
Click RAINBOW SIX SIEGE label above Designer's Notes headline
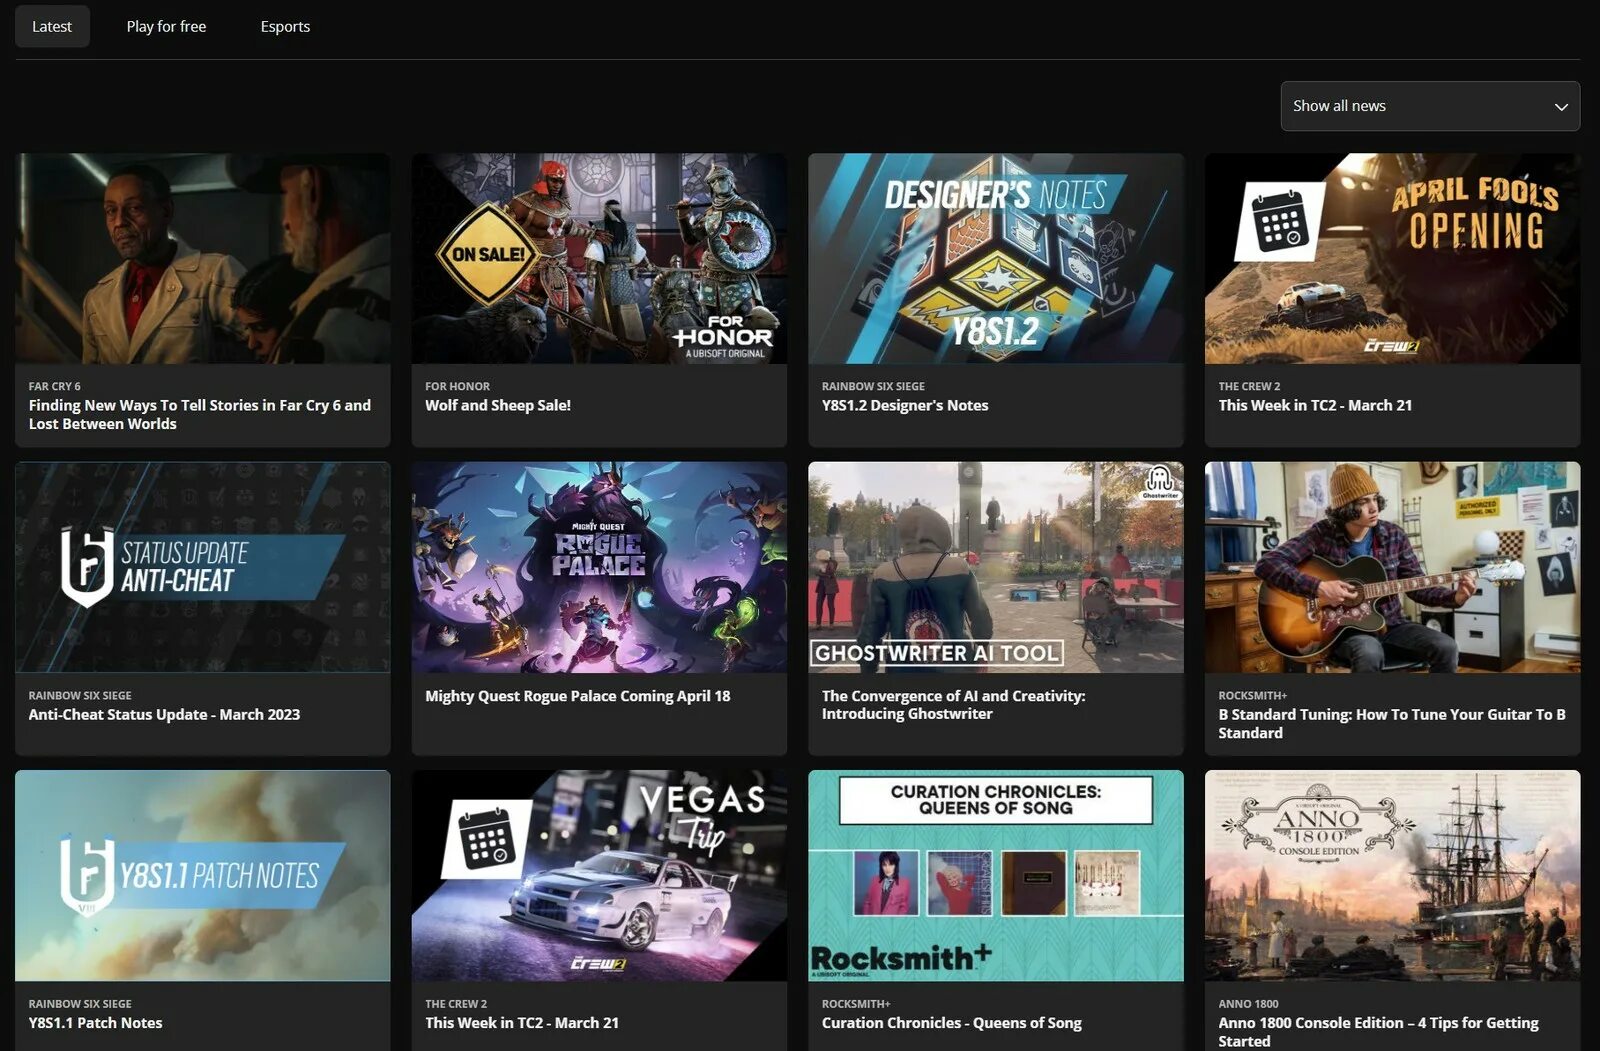(873, 386)
